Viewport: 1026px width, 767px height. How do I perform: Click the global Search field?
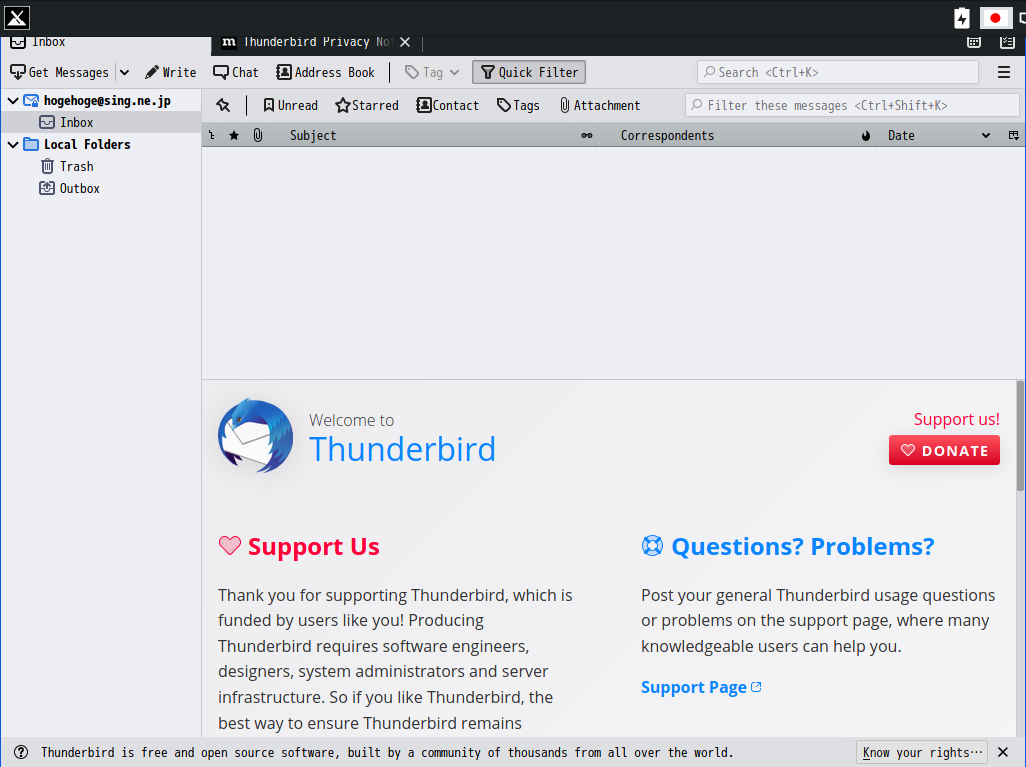click(x=838, y=72)
